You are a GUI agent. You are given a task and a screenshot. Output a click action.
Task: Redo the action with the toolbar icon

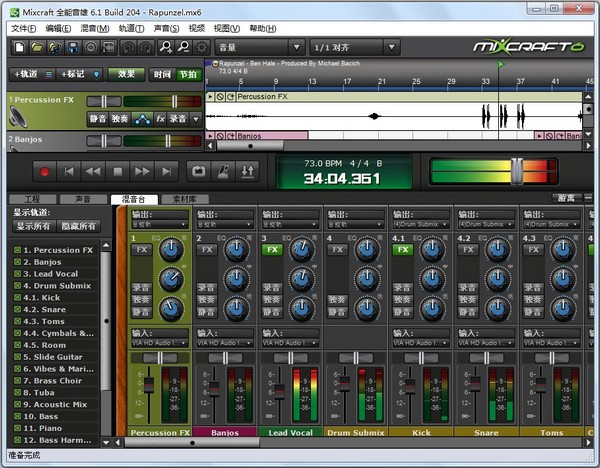[146, 47]
